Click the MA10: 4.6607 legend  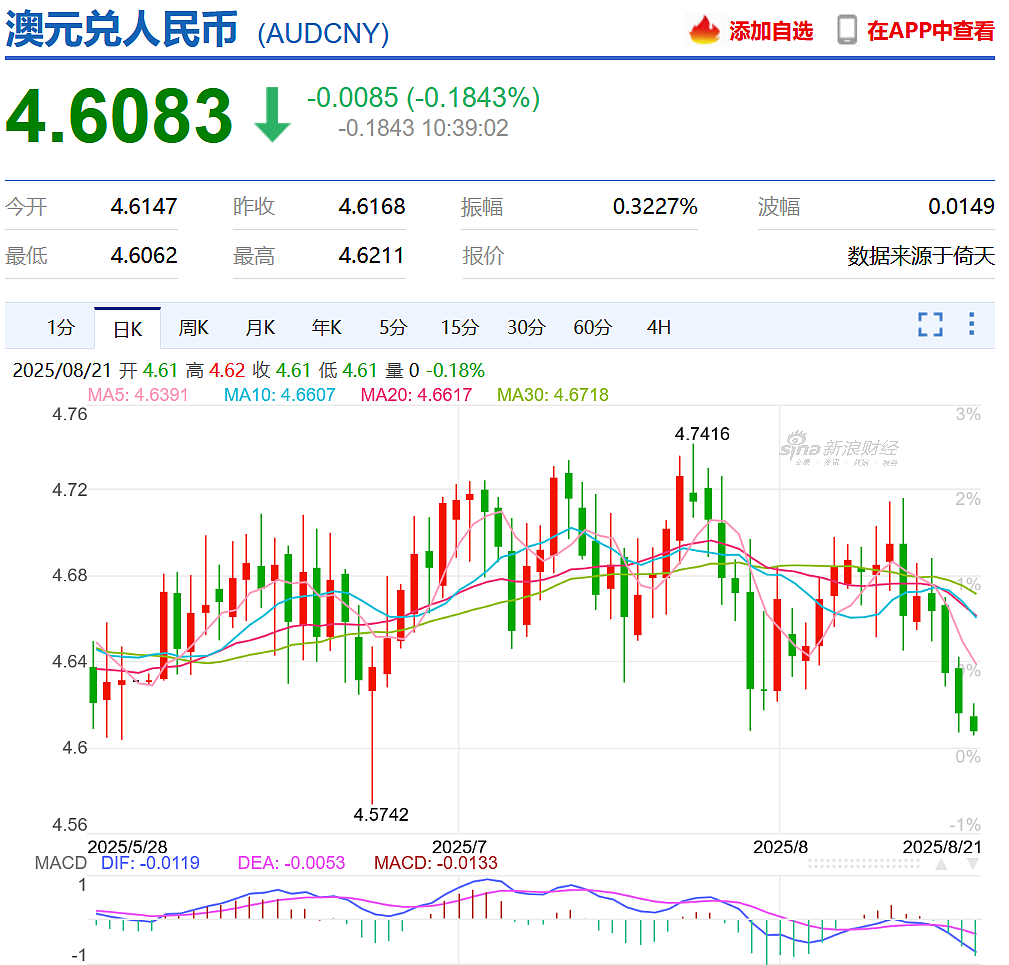point(279,394)
